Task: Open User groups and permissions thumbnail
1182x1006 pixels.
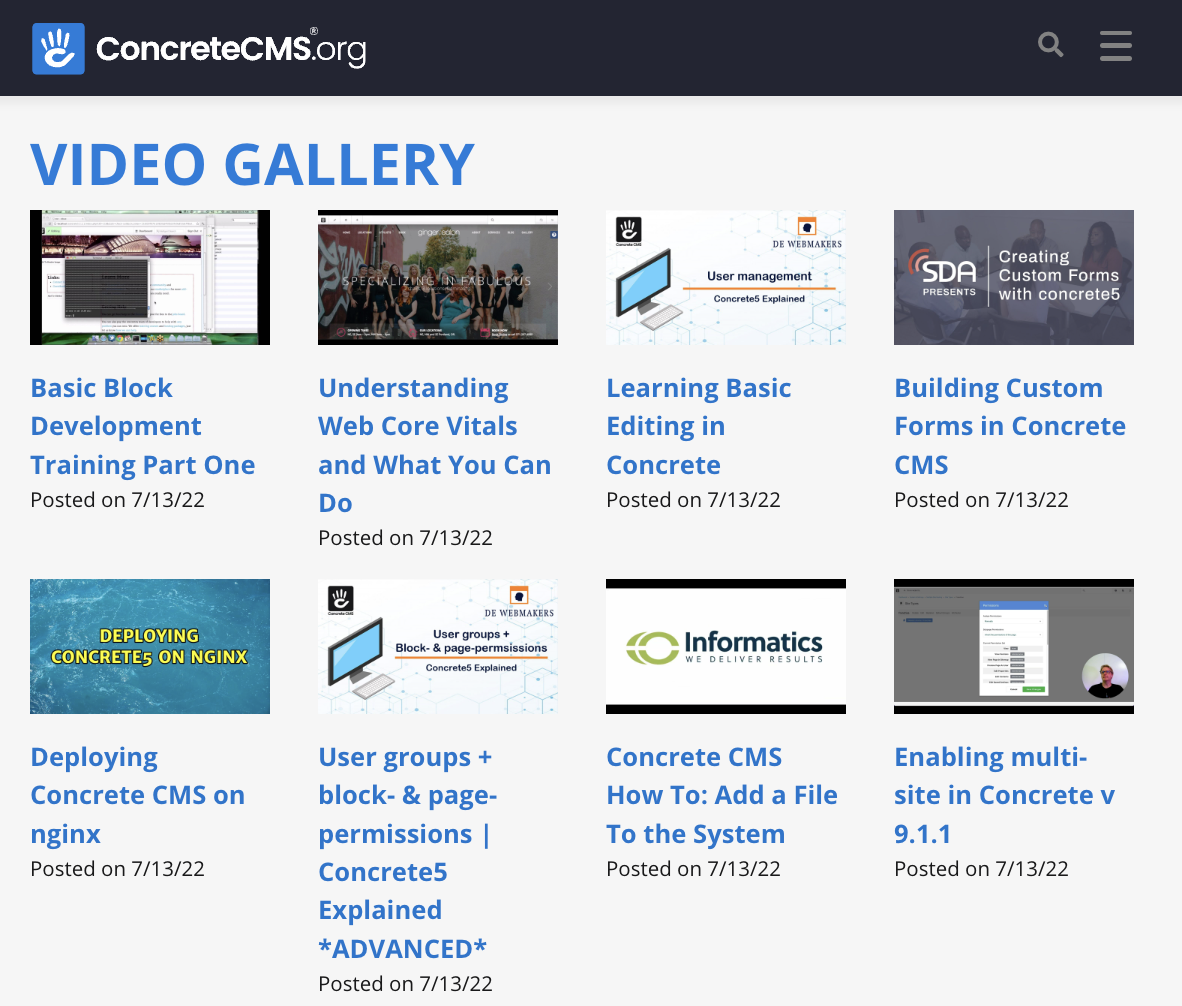Action: pyautogui.click(x=438, y=646)
